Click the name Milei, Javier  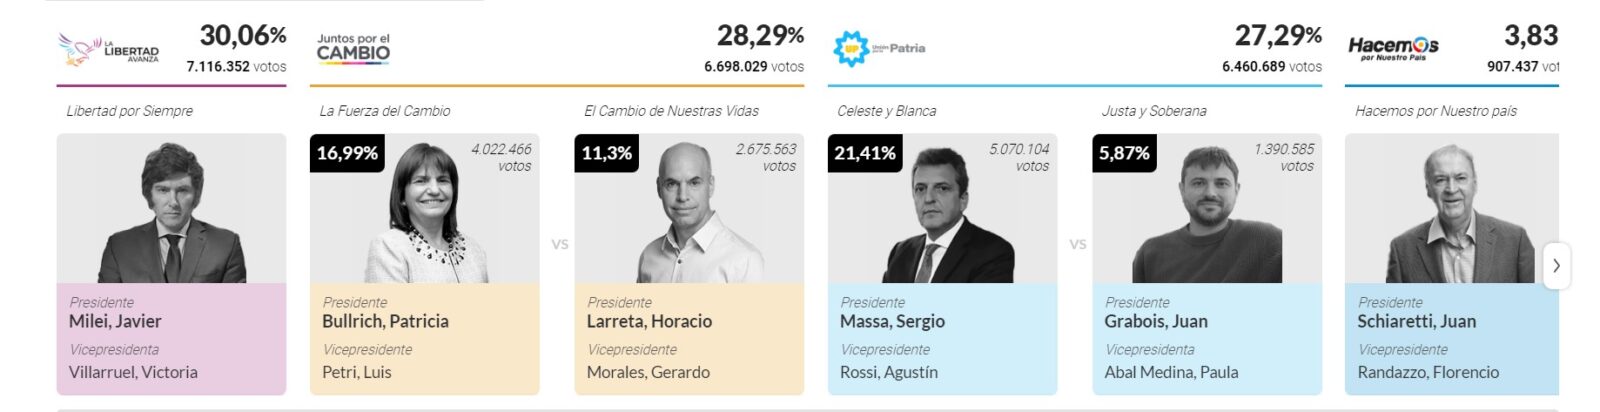coord(115,321)
